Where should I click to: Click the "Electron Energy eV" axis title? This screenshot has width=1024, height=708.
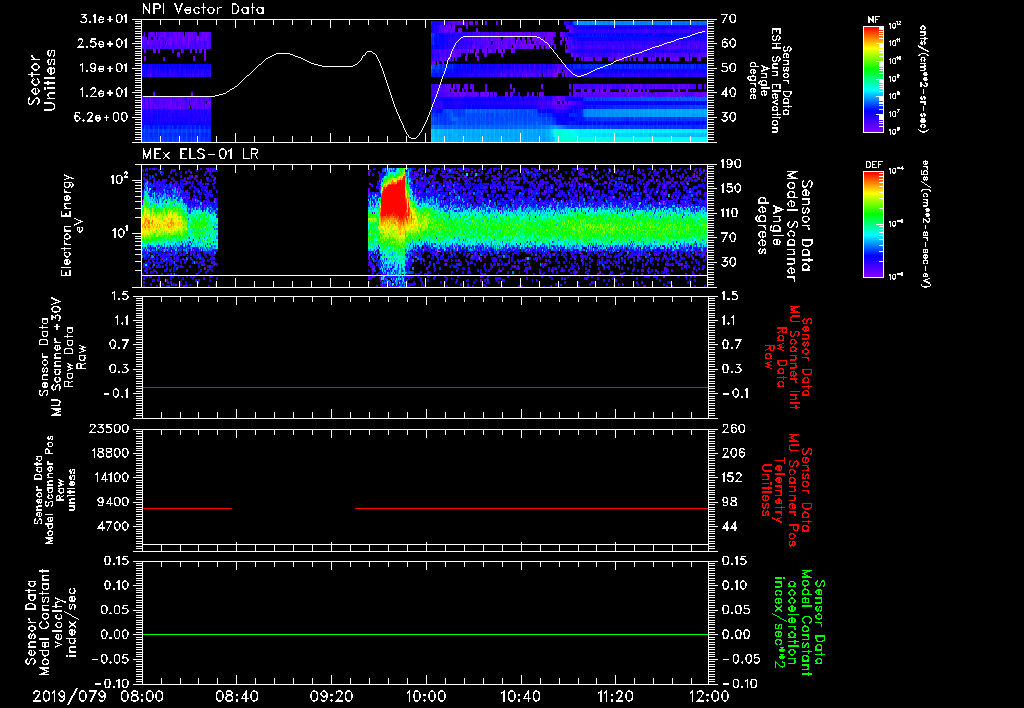tap(71, 225)
